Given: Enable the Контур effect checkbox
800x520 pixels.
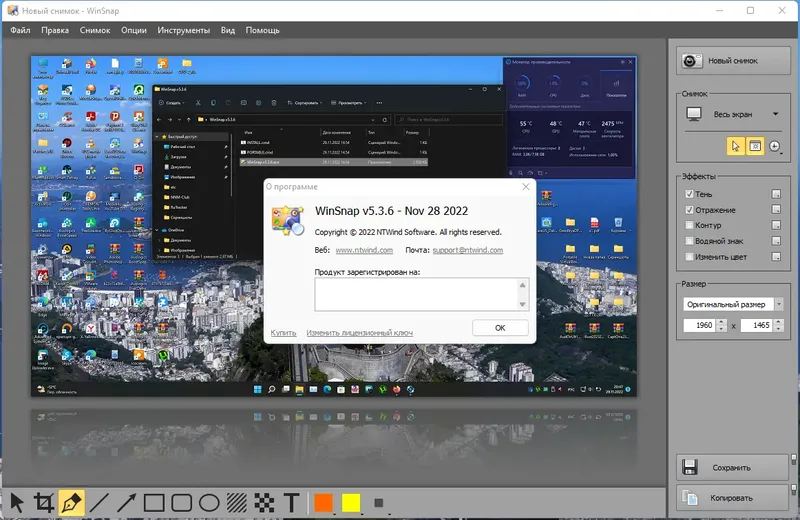Looking at the screenshot, I should 689,225.
